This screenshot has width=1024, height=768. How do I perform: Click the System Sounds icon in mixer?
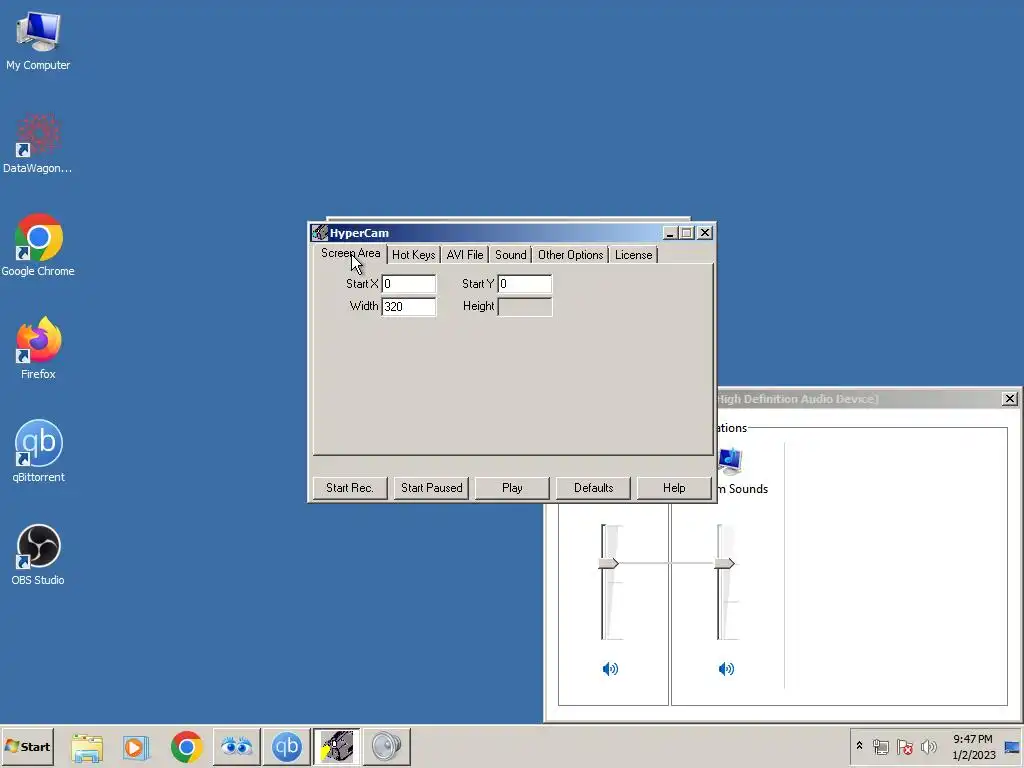click(730, 461)
